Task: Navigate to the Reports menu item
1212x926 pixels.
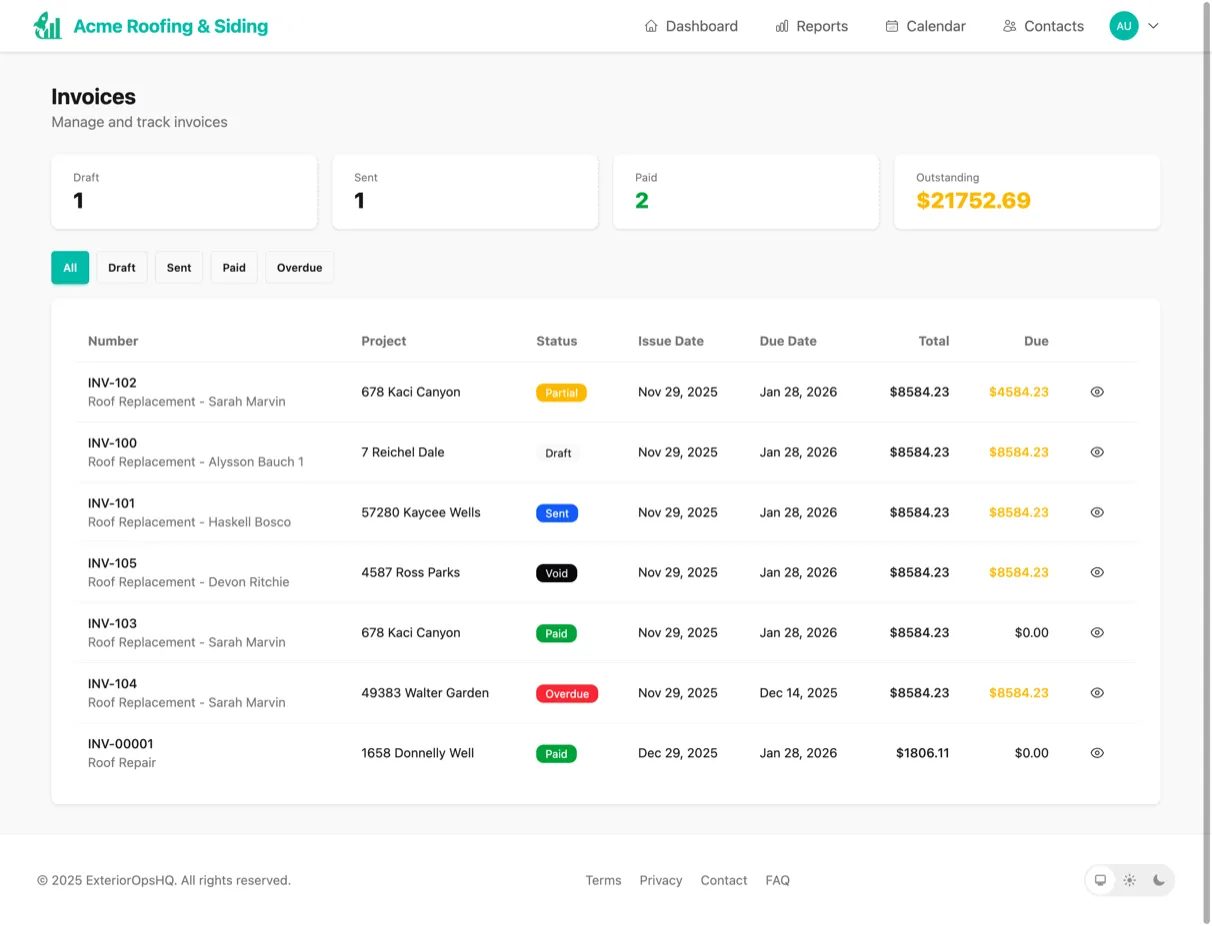Action: (x=822, y=26)
